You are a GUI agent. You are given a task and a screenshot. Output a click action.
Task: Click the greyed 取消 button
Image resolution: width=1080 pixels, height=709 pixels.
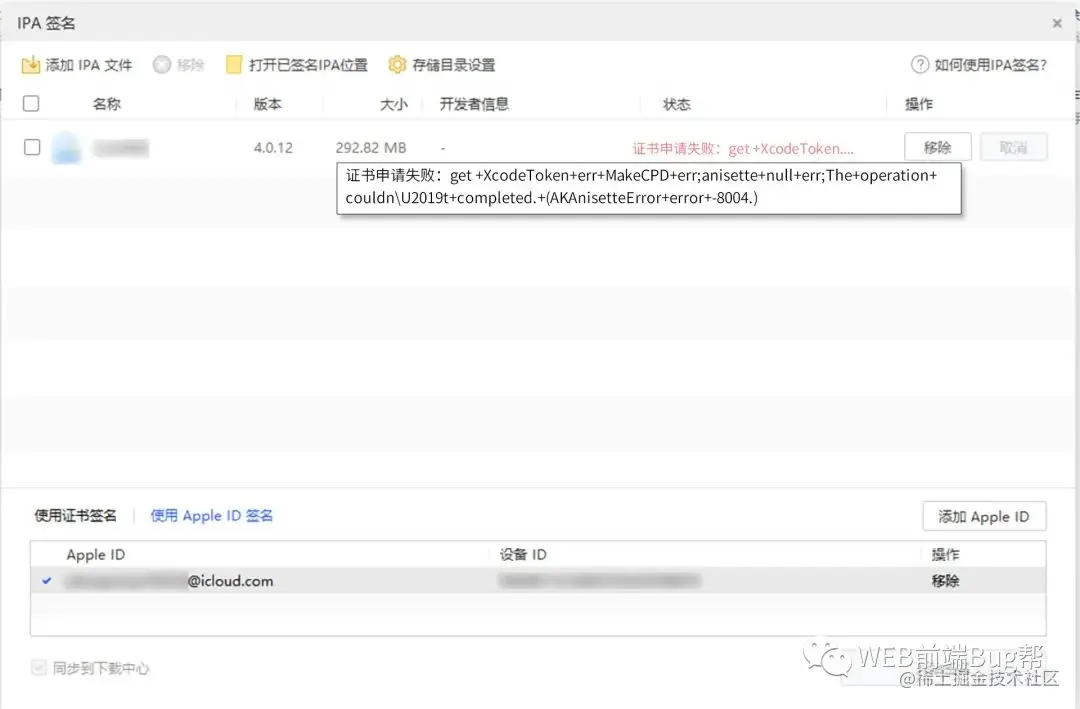[x=1014, y=147]
